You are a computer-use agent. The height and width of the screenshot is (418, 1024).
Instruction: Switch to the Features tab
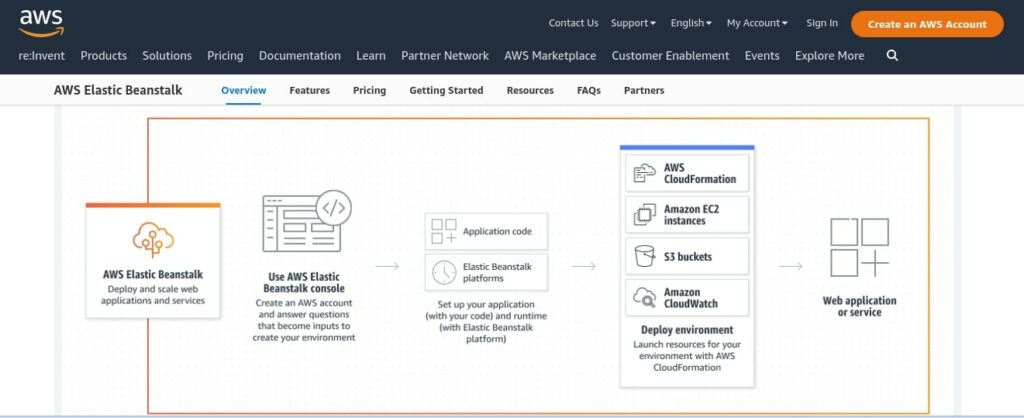tap(310, 90)
